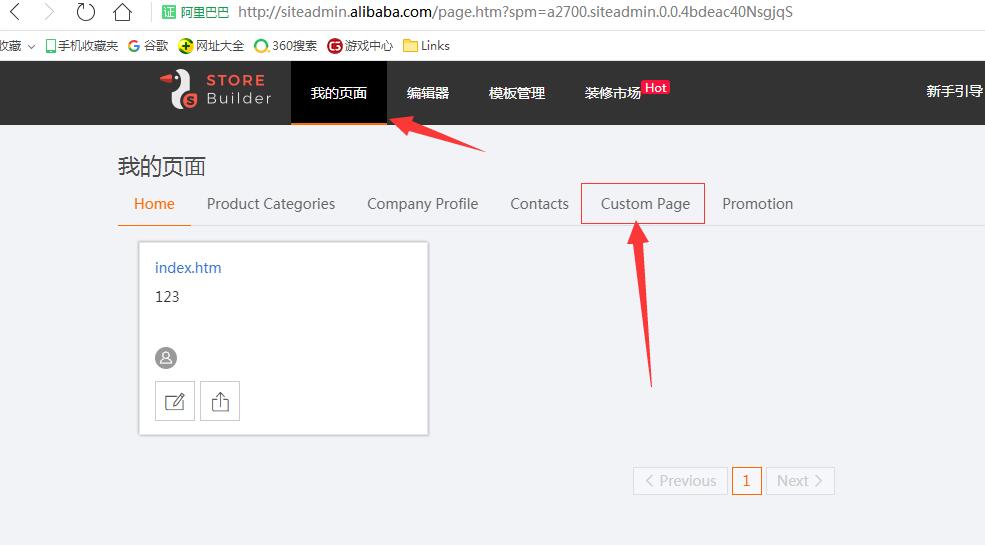985x545 pixels.
Task: Open the Links bookmark folder
Action: coord(426,46)
